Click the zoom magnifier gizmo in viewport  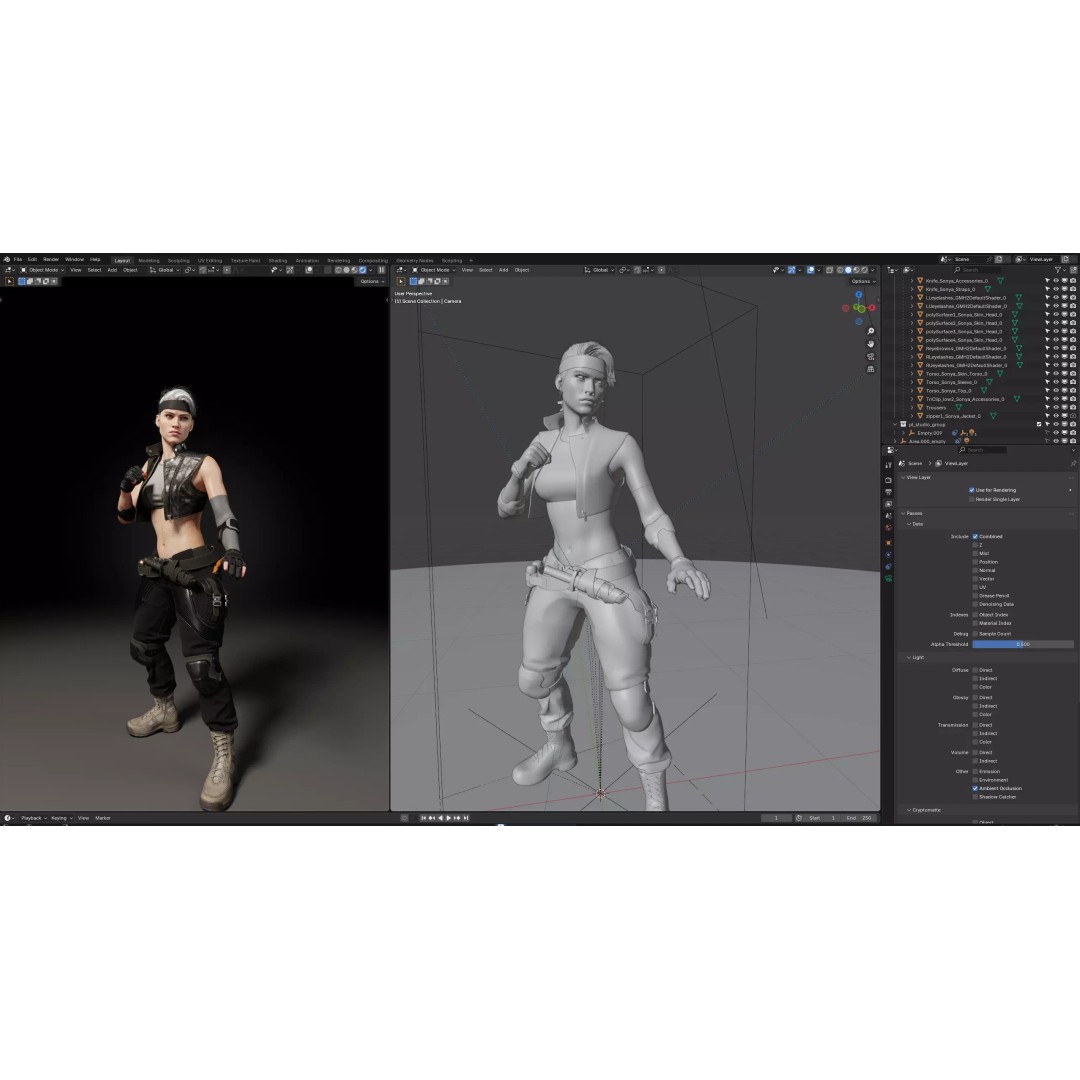[x=871, y=331]
